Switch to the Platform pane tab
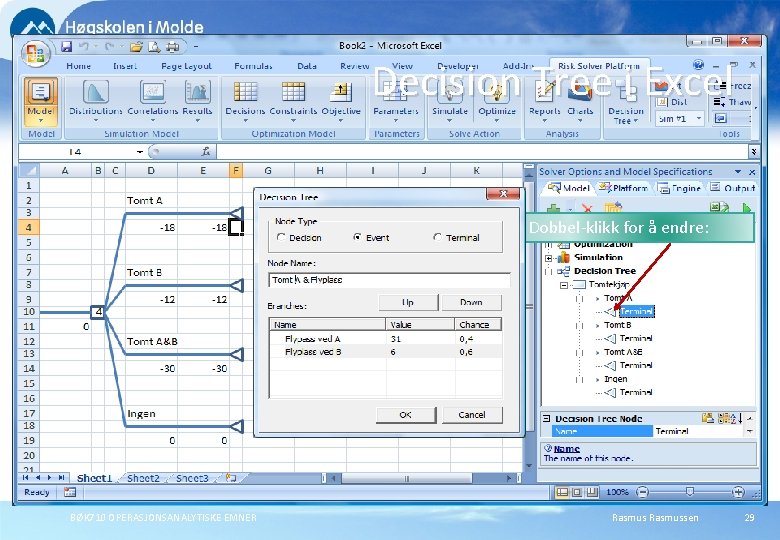 624,188
